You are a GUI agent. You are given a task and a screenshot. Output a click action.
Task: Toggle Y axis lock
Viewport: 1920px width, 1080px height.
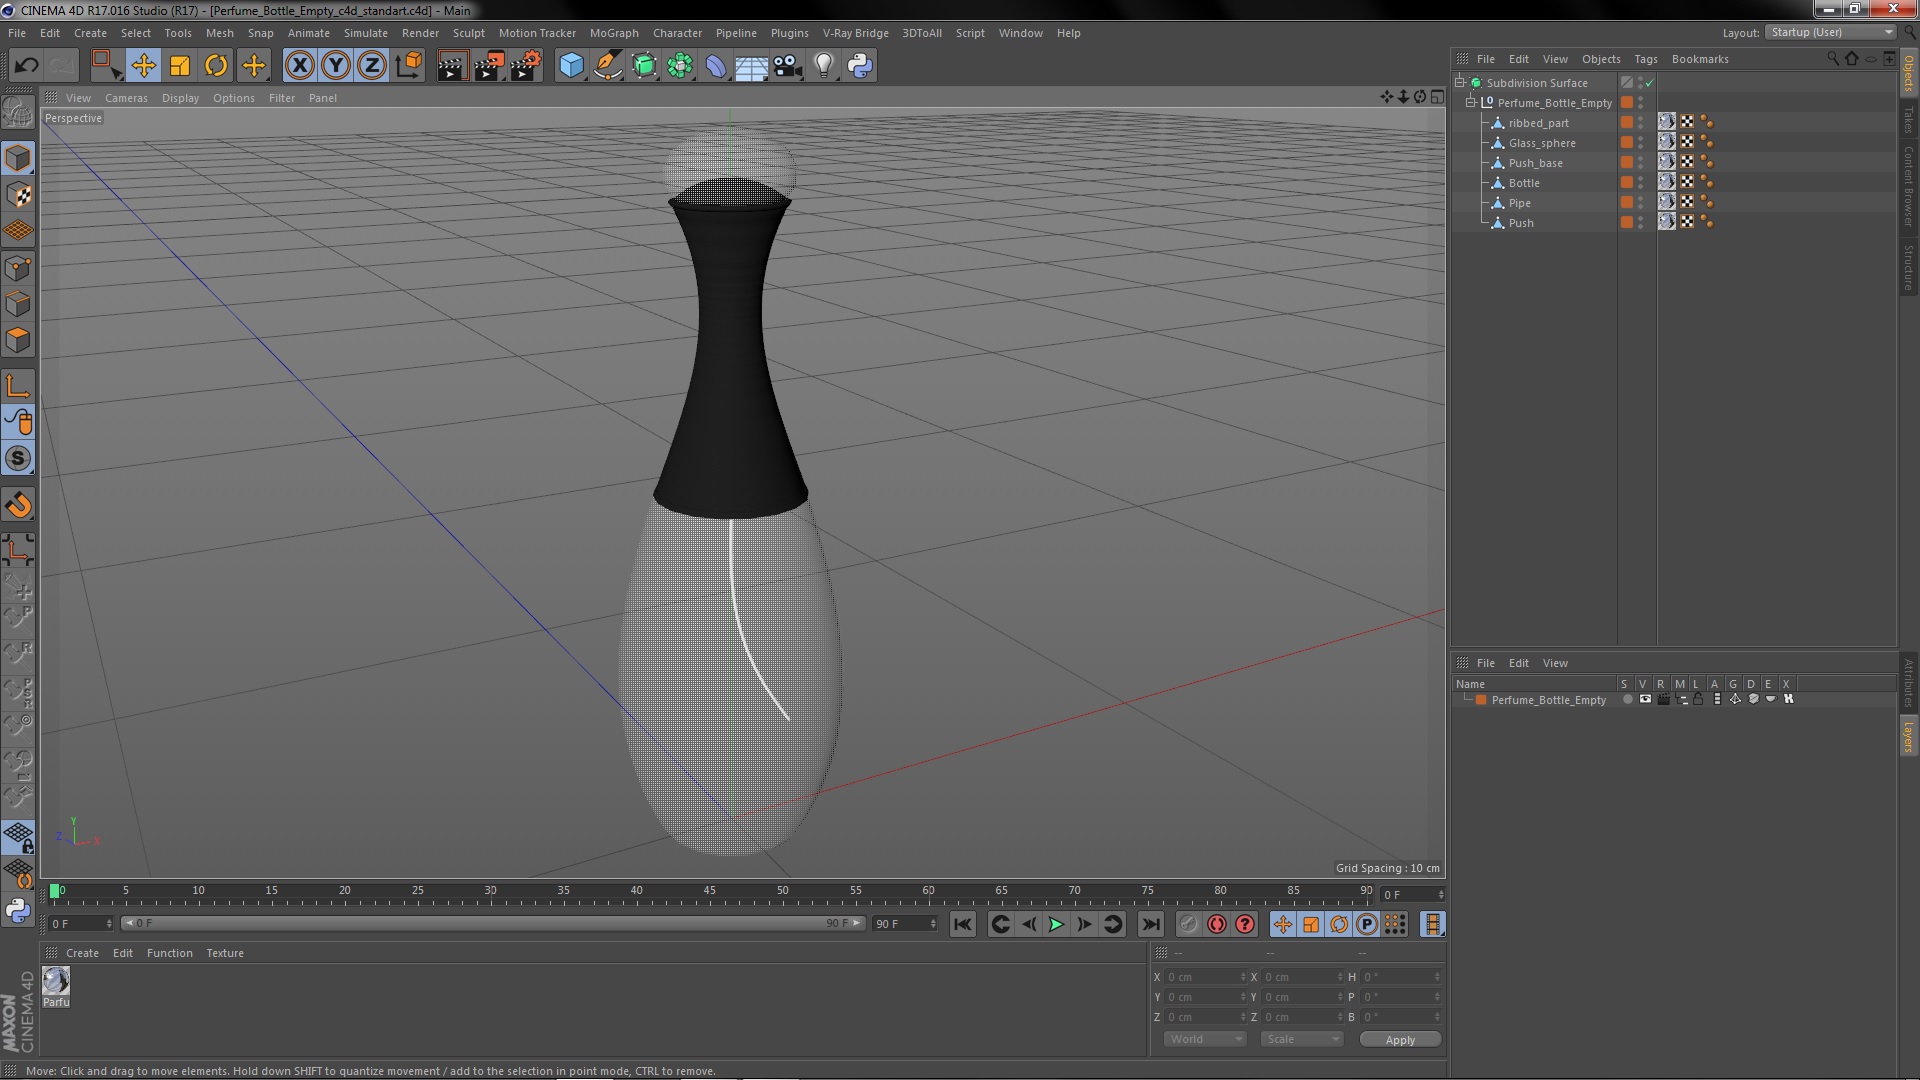(336, 66)
